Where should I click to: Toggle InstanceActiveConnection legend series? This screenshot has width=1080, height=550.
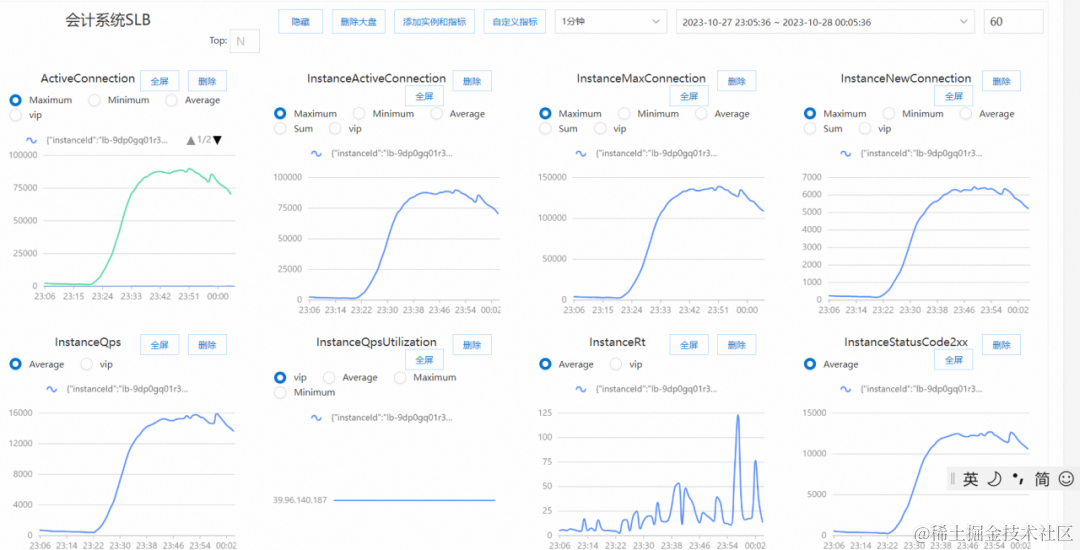point(382,154)
